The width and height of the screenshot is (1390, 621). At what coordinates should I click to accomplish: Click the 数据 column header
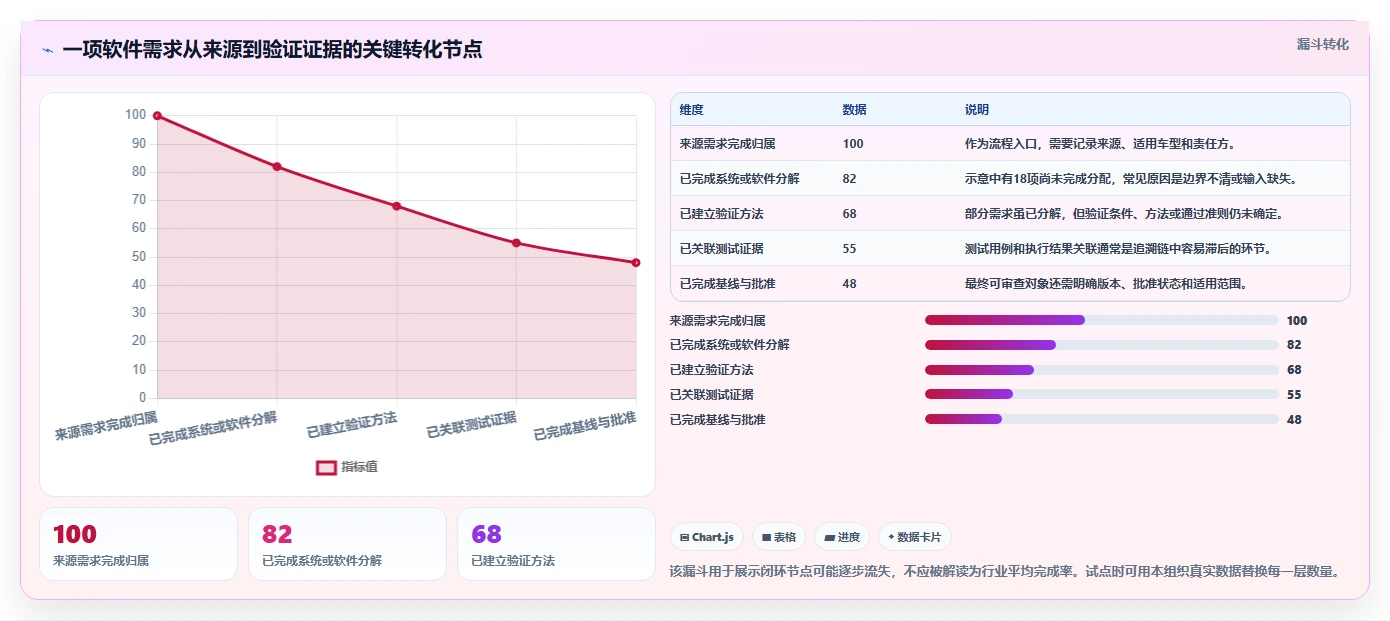click(854, 110)
